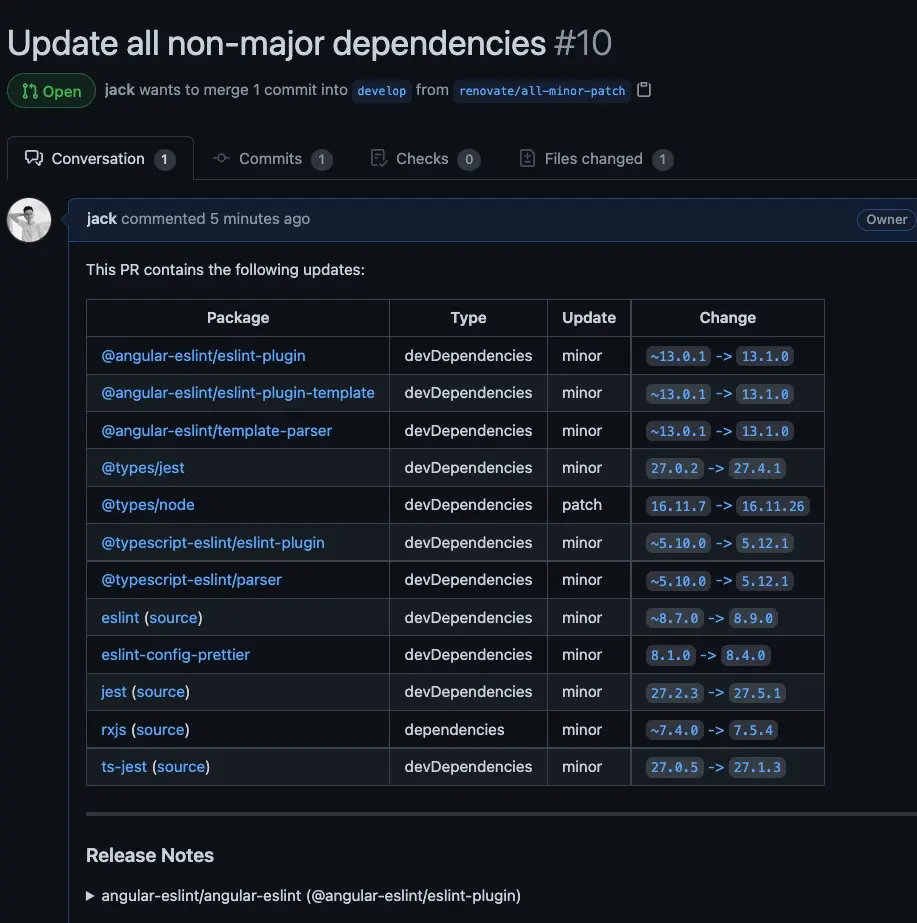The image size is (917, 923).
Task: Open the @types/jest package link
Action: coord(142,467)
